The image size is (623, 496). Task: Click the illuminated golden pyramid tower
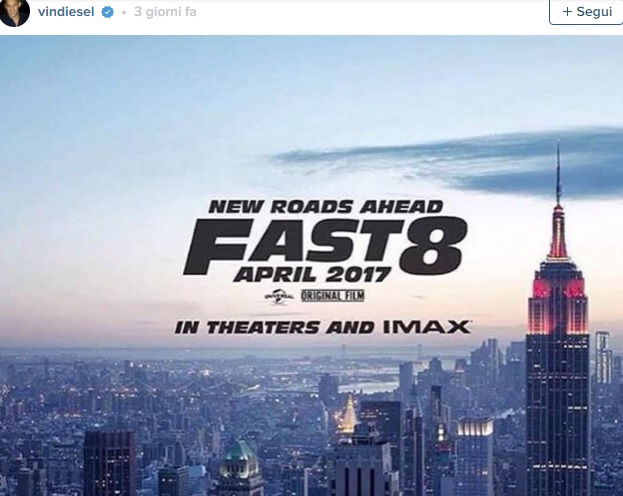(x=349, y=415)
